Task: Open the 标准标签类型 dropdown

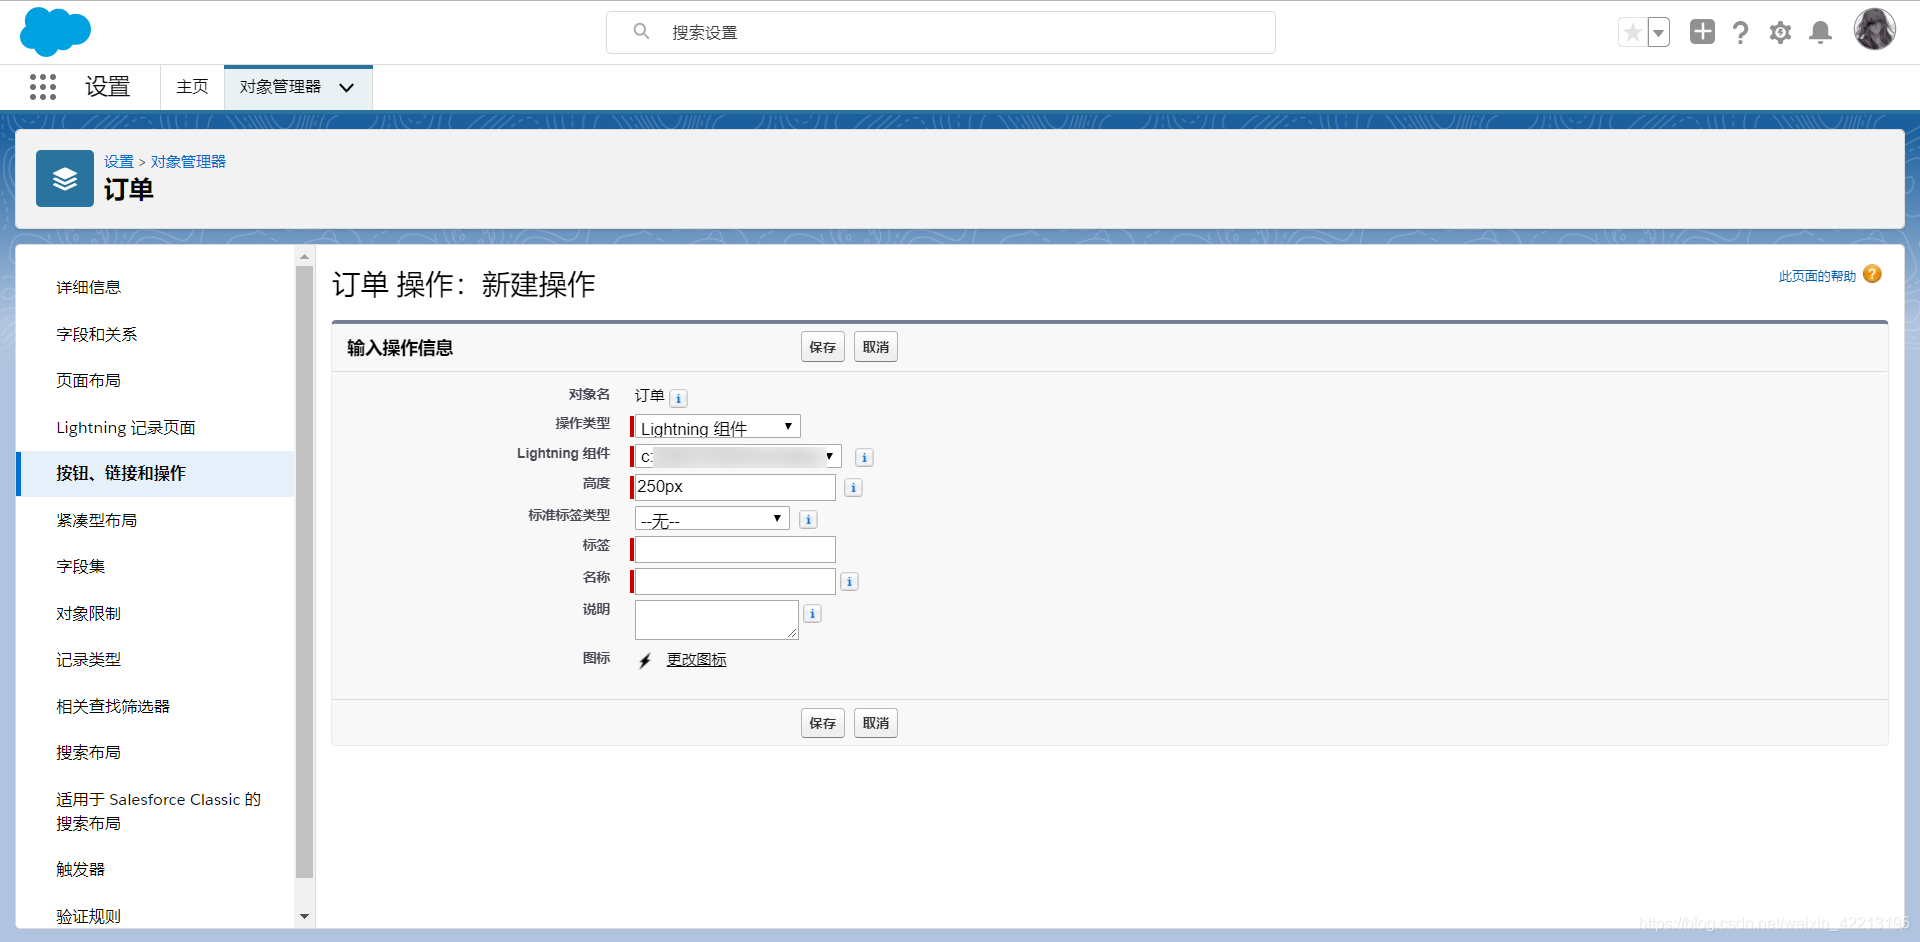Action: click(712, 519)
